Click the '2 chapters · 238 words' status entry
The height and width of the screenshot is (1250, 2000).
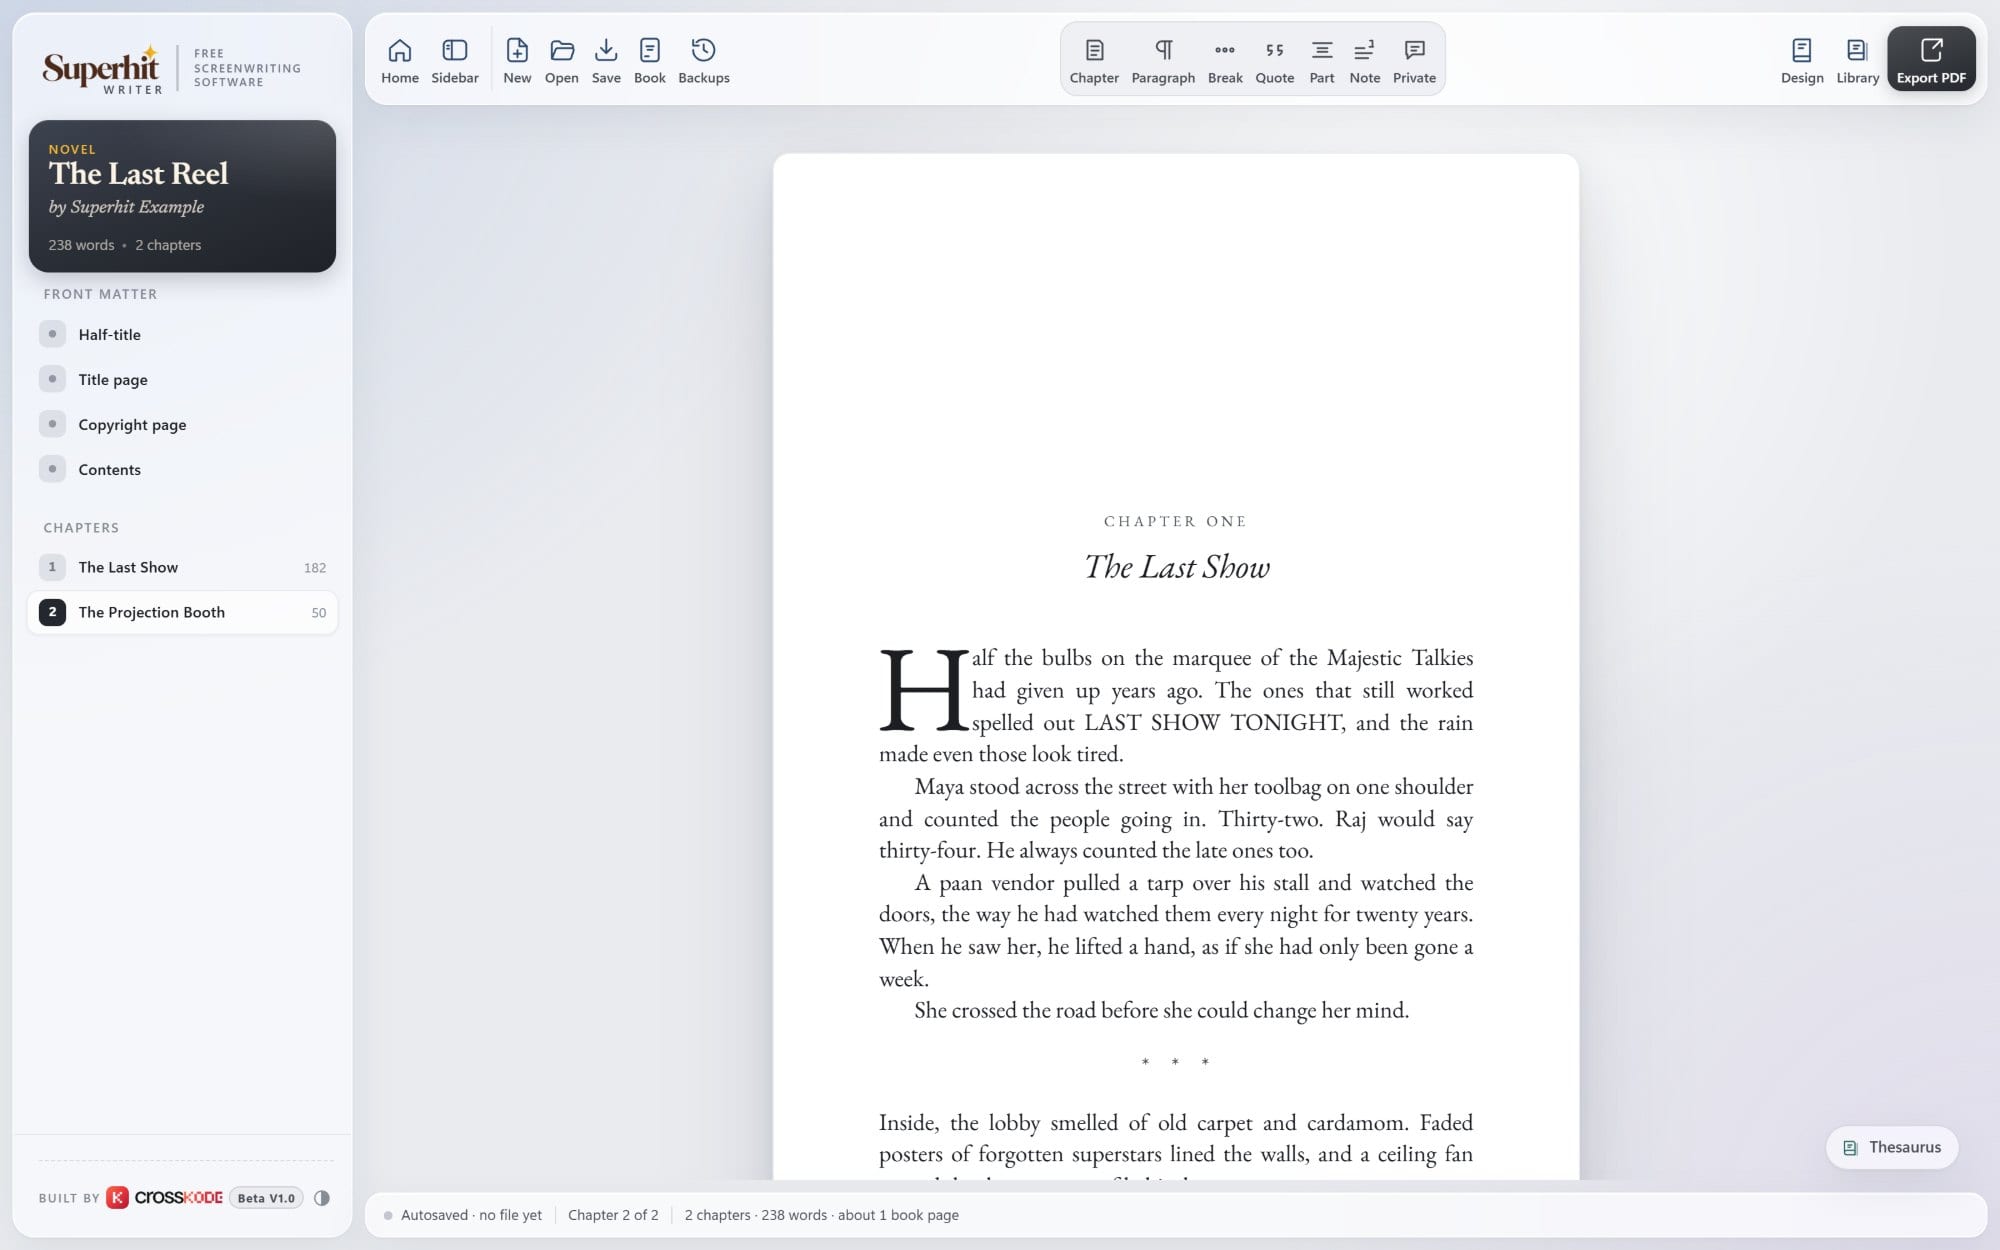point(821,1215)
